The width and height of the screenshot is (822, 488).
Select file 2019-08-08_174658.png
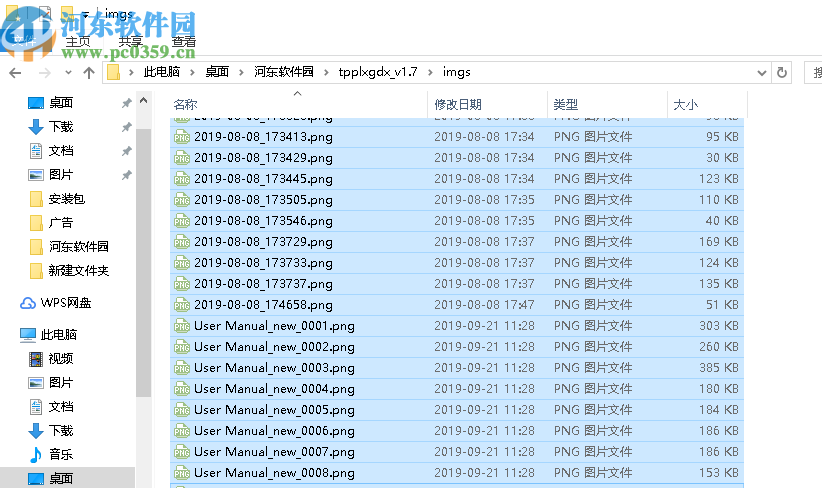263,305
